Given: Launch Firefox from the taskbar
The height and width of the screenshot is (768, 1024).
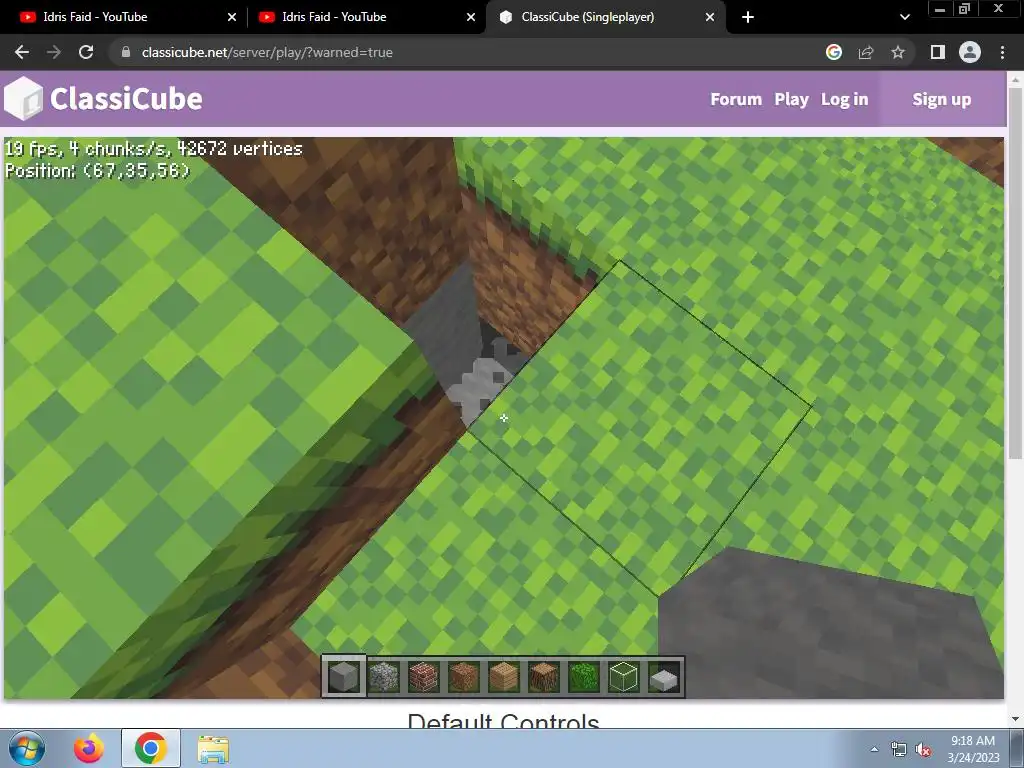Looking at the screenshot, I should coord(89,748).
